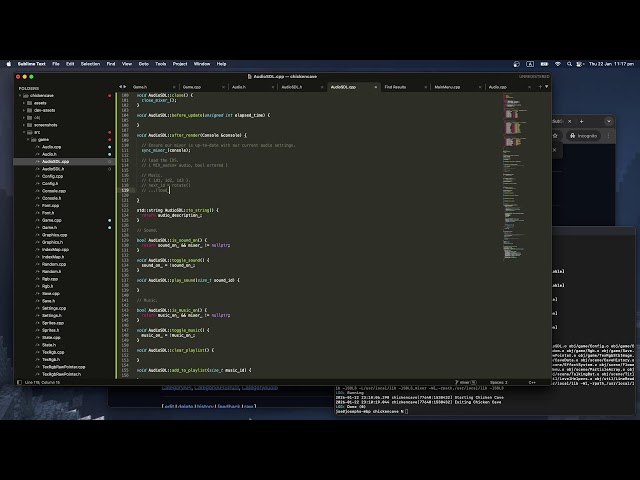The width and height of the screenshot is (640, 480).
Task: Open the Apple menu icon
Action: 9,64
